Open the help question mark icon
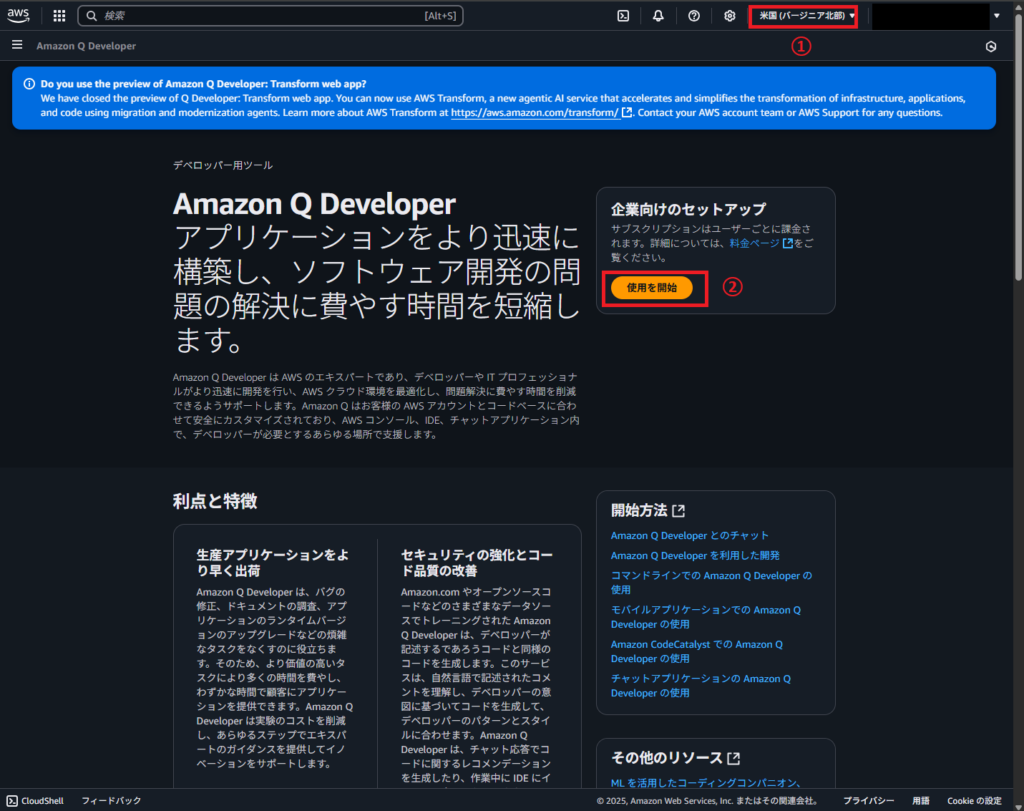1024x811 pixels. pos(694,16)
